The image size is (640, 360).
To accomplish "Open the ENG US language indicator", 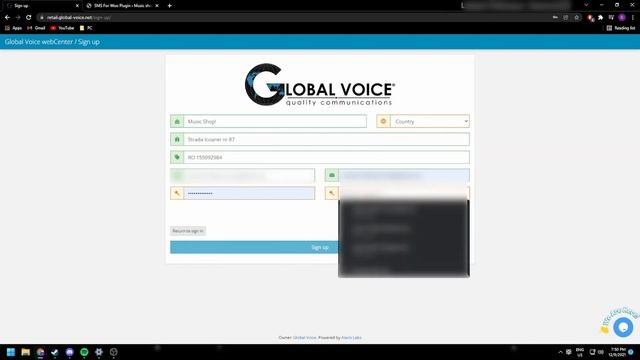I will click(580, 352).
